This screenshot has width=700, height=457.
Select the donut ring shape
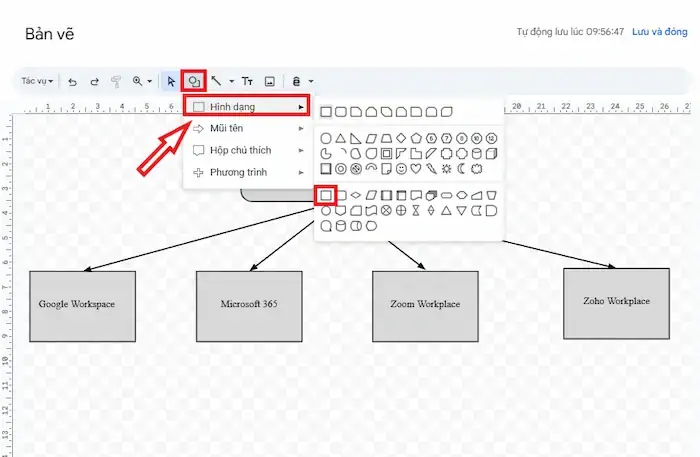click(341, 169)
